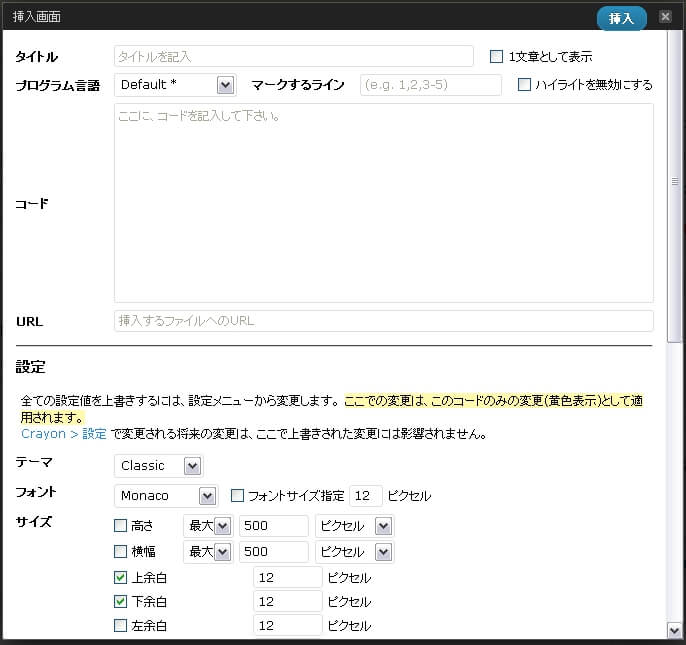Close the 挿入画面 dialog with X icon

pos(665,17)
